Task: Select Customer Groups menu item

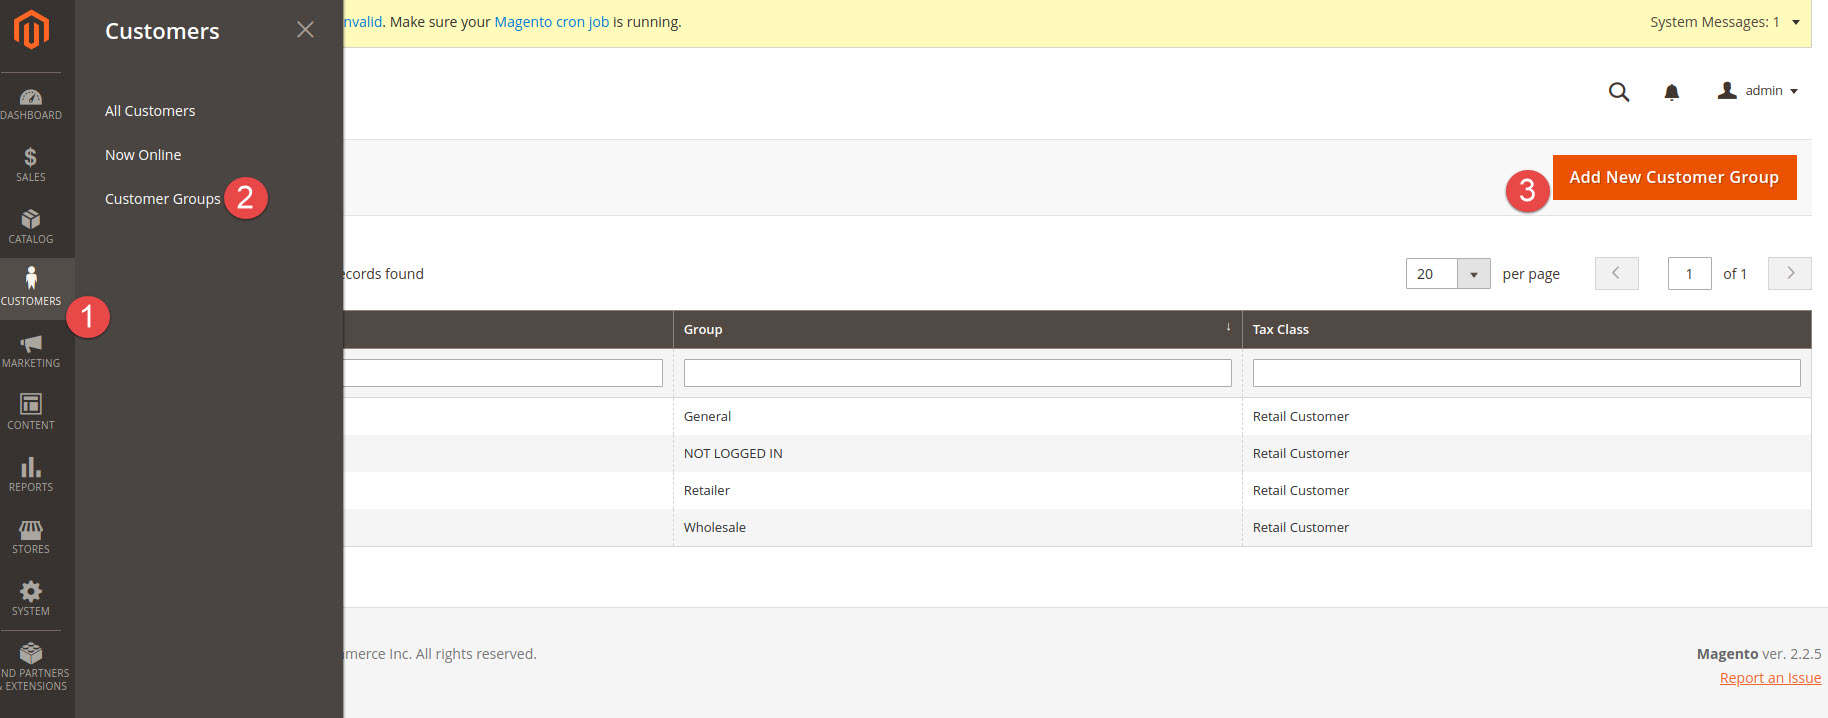Action: pyautogui.click(x=162, y=199)
